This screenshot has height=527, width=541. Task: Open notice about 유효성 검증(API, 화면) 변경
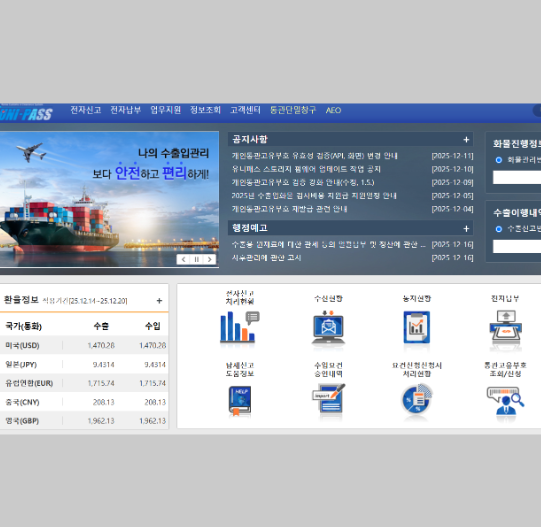tap(315, 156)
